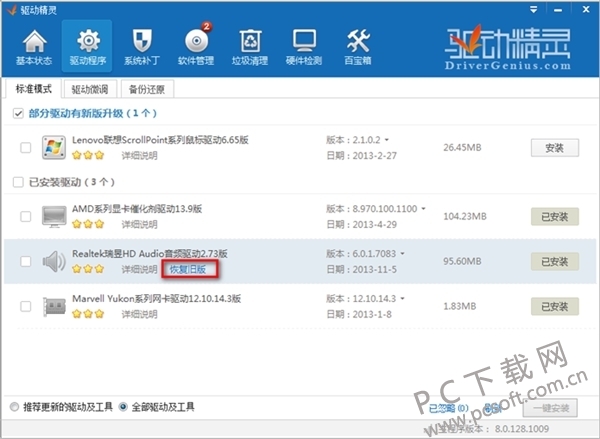Open 详细说明 for Marvell Yukon driver
This screenshot has width=600, height=439.
coord(139,314)
